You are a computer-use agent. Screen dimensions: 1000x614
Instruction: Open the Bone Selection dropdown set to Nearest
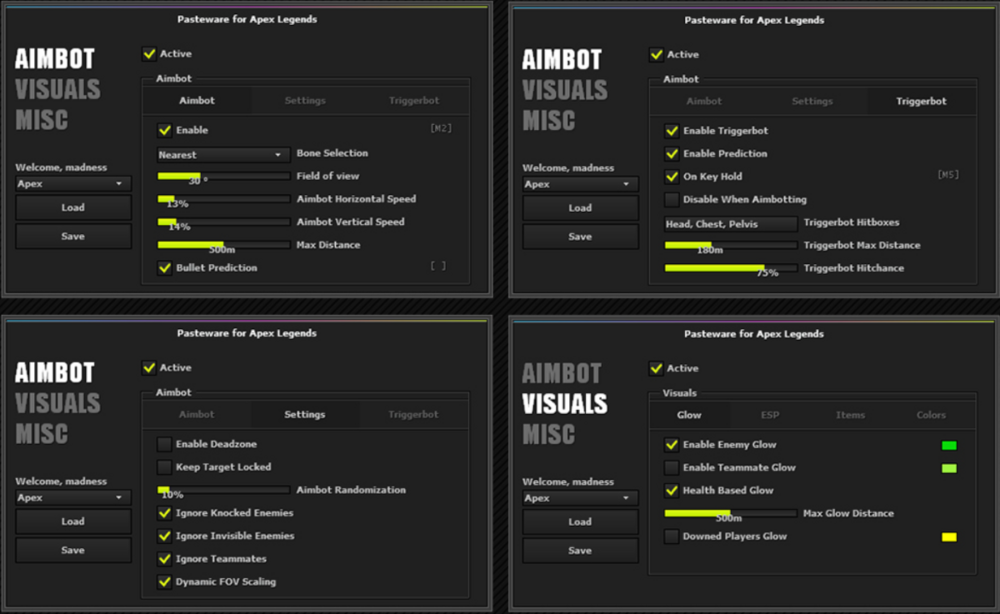(223, 154)
